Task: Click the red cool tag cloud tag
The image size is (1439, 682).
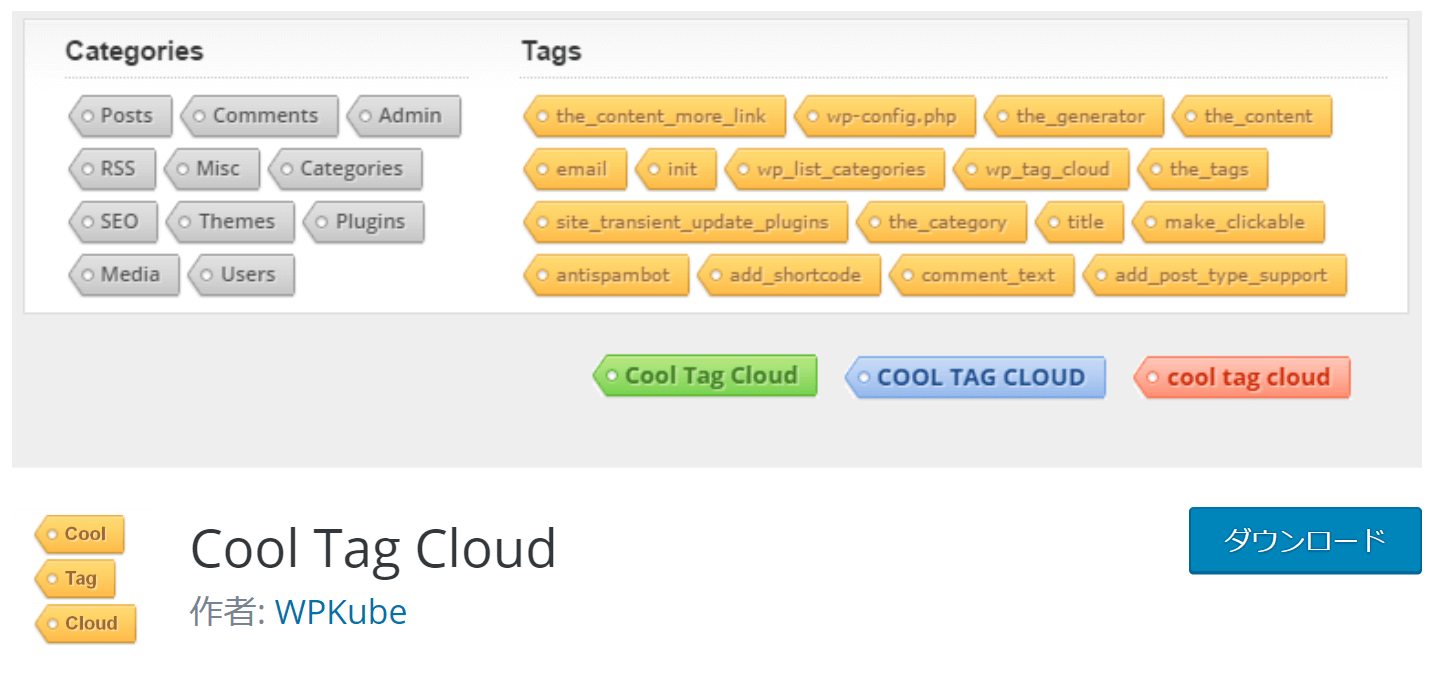Action: click(x=1242, y=377)
